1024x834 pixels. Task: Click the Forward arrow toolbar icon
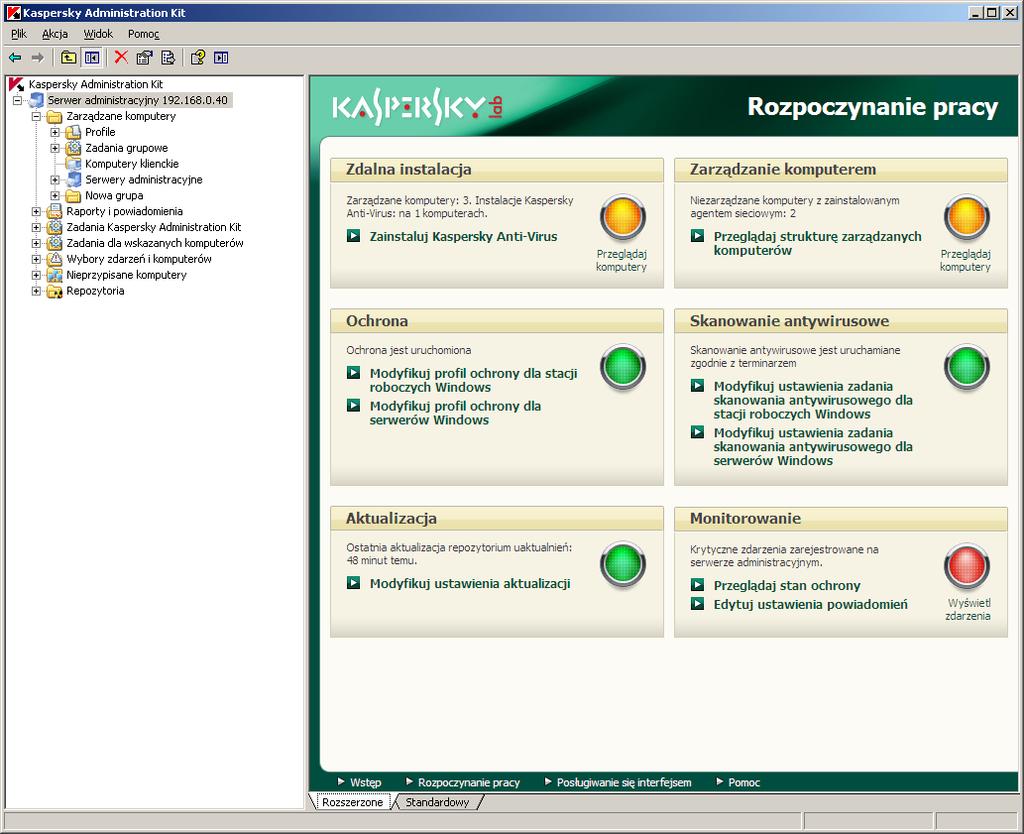coord(38,58)
